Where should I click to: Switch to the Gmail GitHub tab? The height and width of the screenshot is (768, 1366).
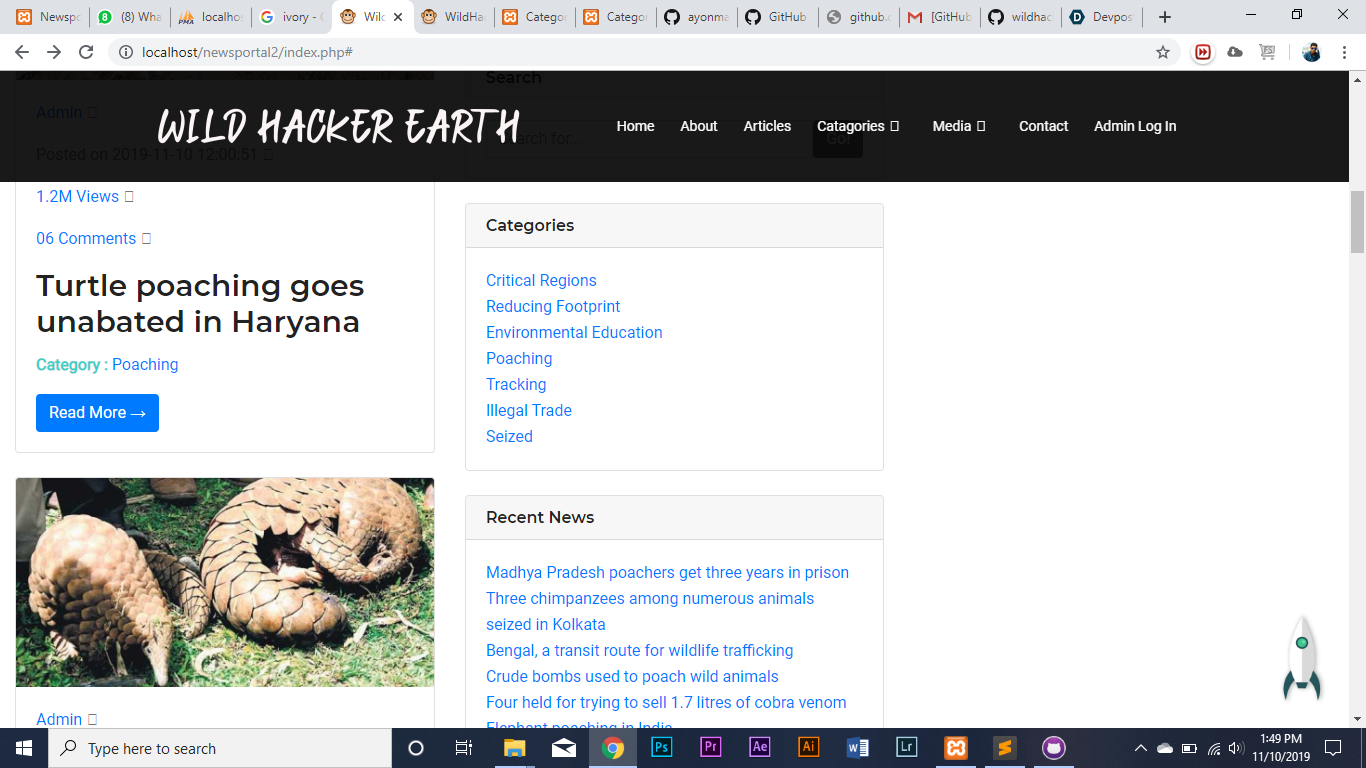(937, 17)
